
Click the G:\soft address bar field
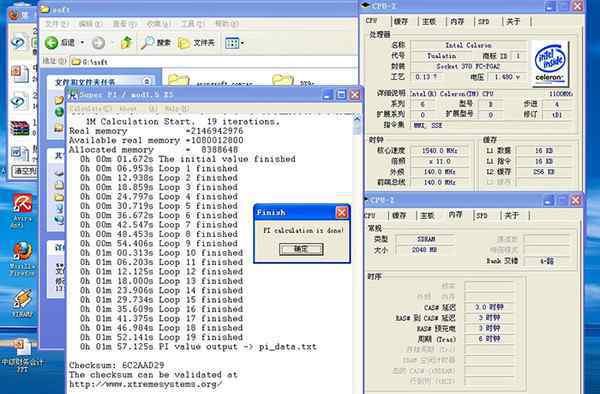[x=214, y=61]
